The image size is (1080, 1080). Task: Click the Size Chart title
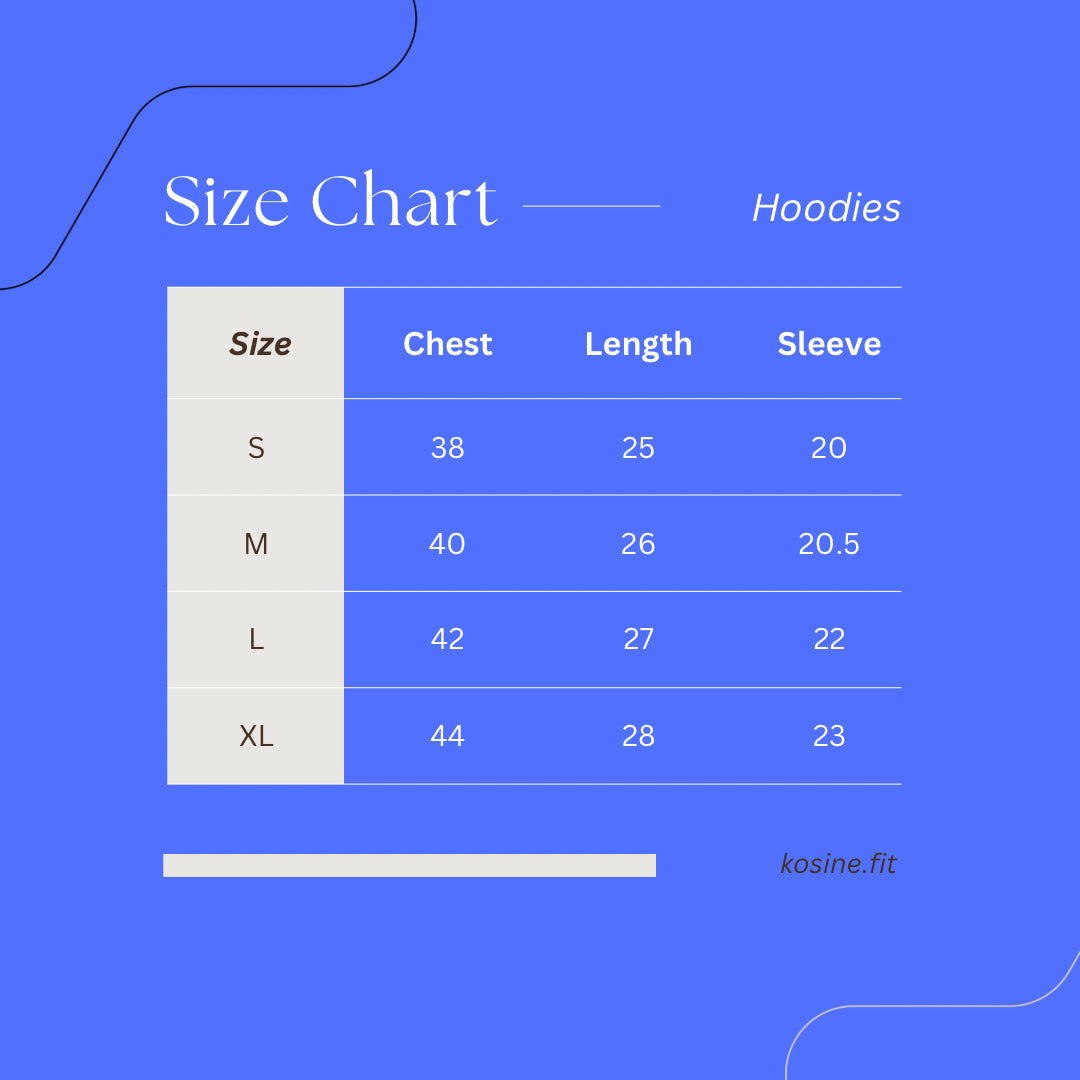[330, 202]
